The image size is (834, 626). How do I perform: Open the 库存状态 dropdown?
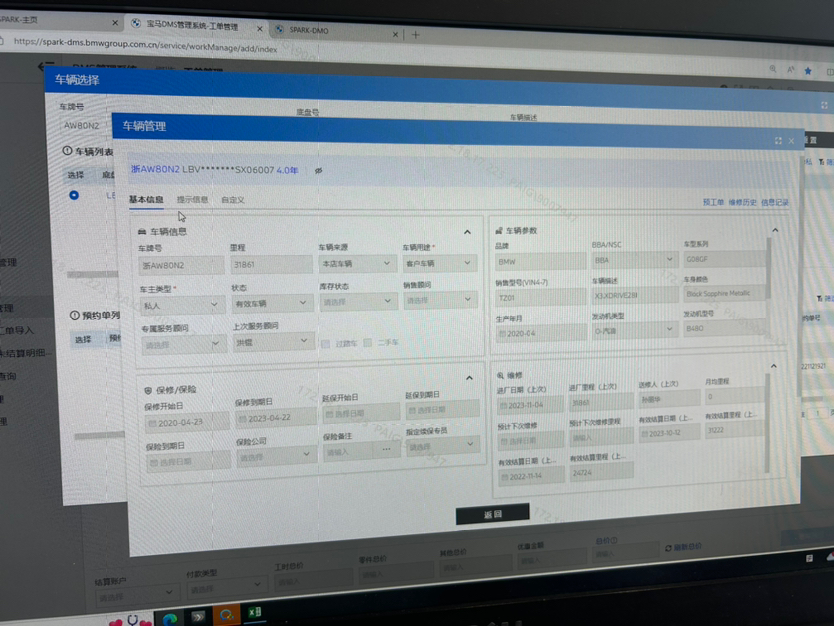357,302
